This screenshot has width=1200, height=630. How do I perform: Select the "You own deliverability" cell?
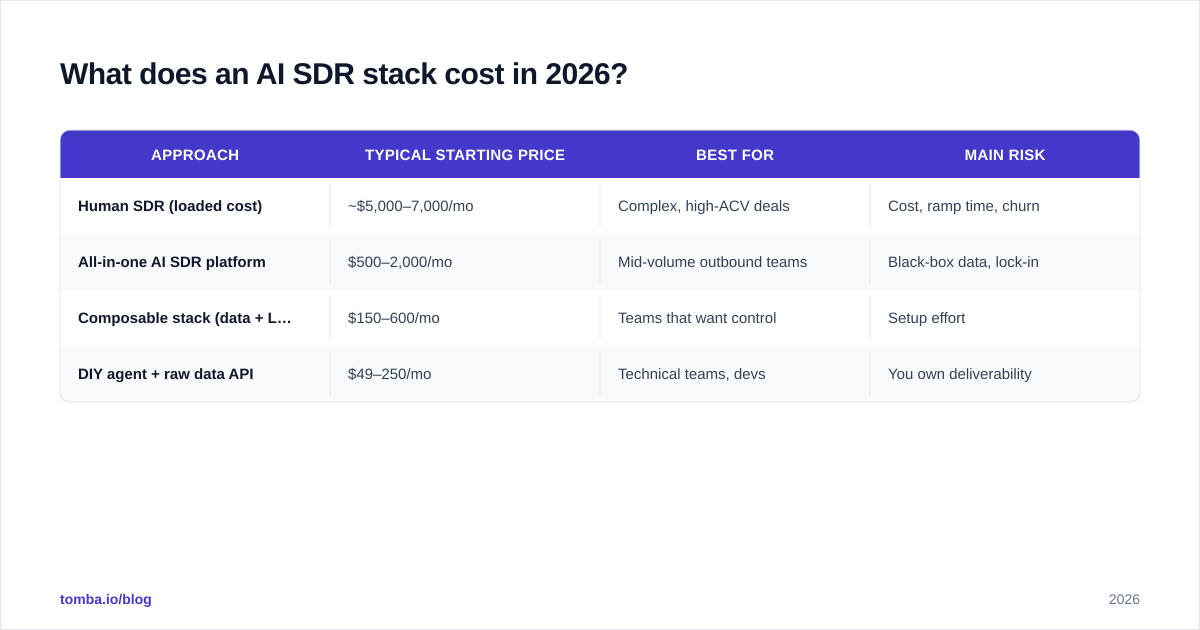pos(1005,374)
